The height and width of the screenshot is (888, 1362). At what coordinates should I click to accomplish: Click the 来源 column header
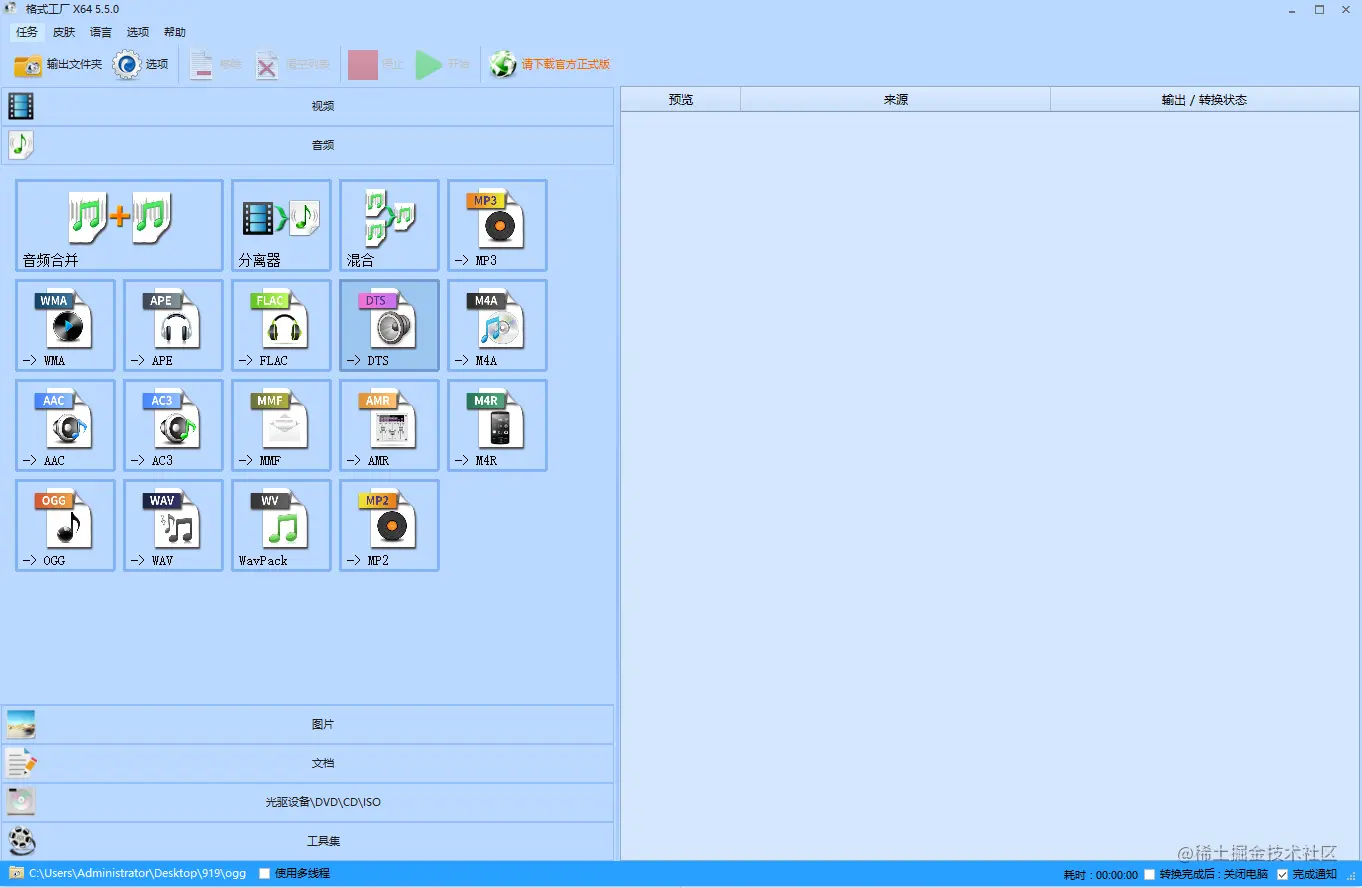(x=896, y=99)
